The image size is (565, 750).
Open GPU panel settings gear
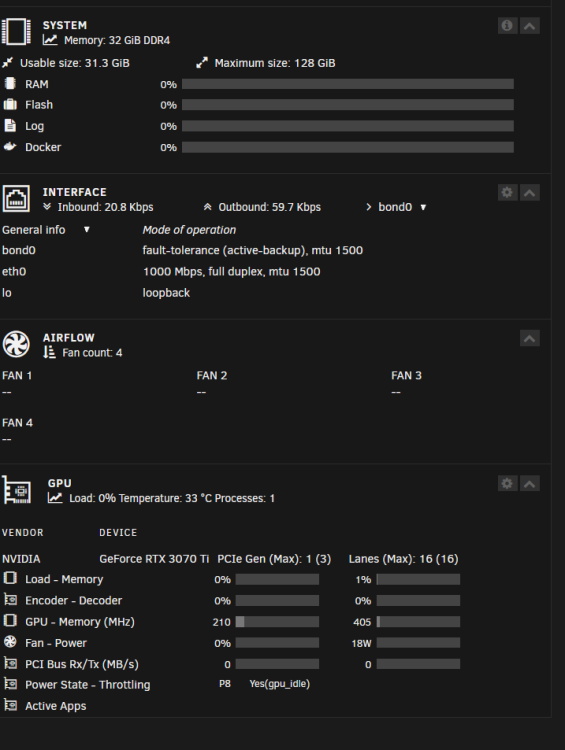point(507,483)
